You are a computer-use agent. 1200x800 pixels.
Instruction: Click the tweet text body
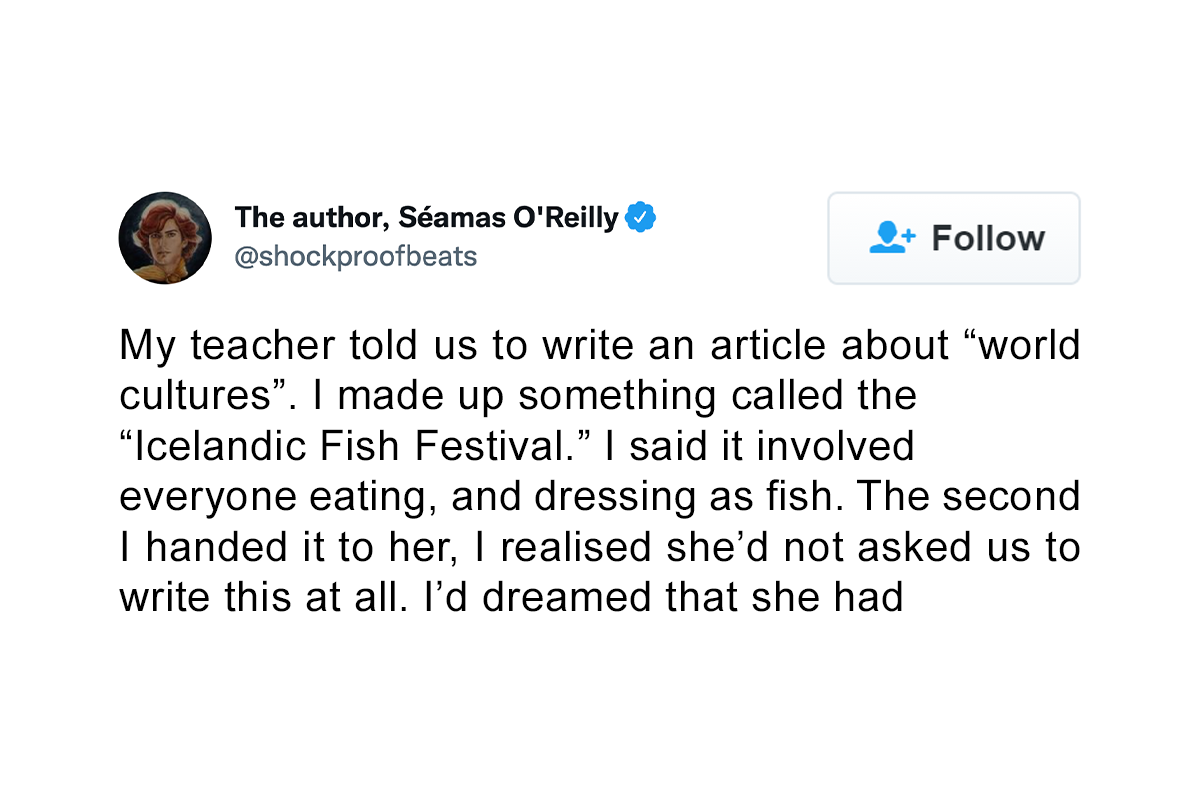tap(600, 470)
